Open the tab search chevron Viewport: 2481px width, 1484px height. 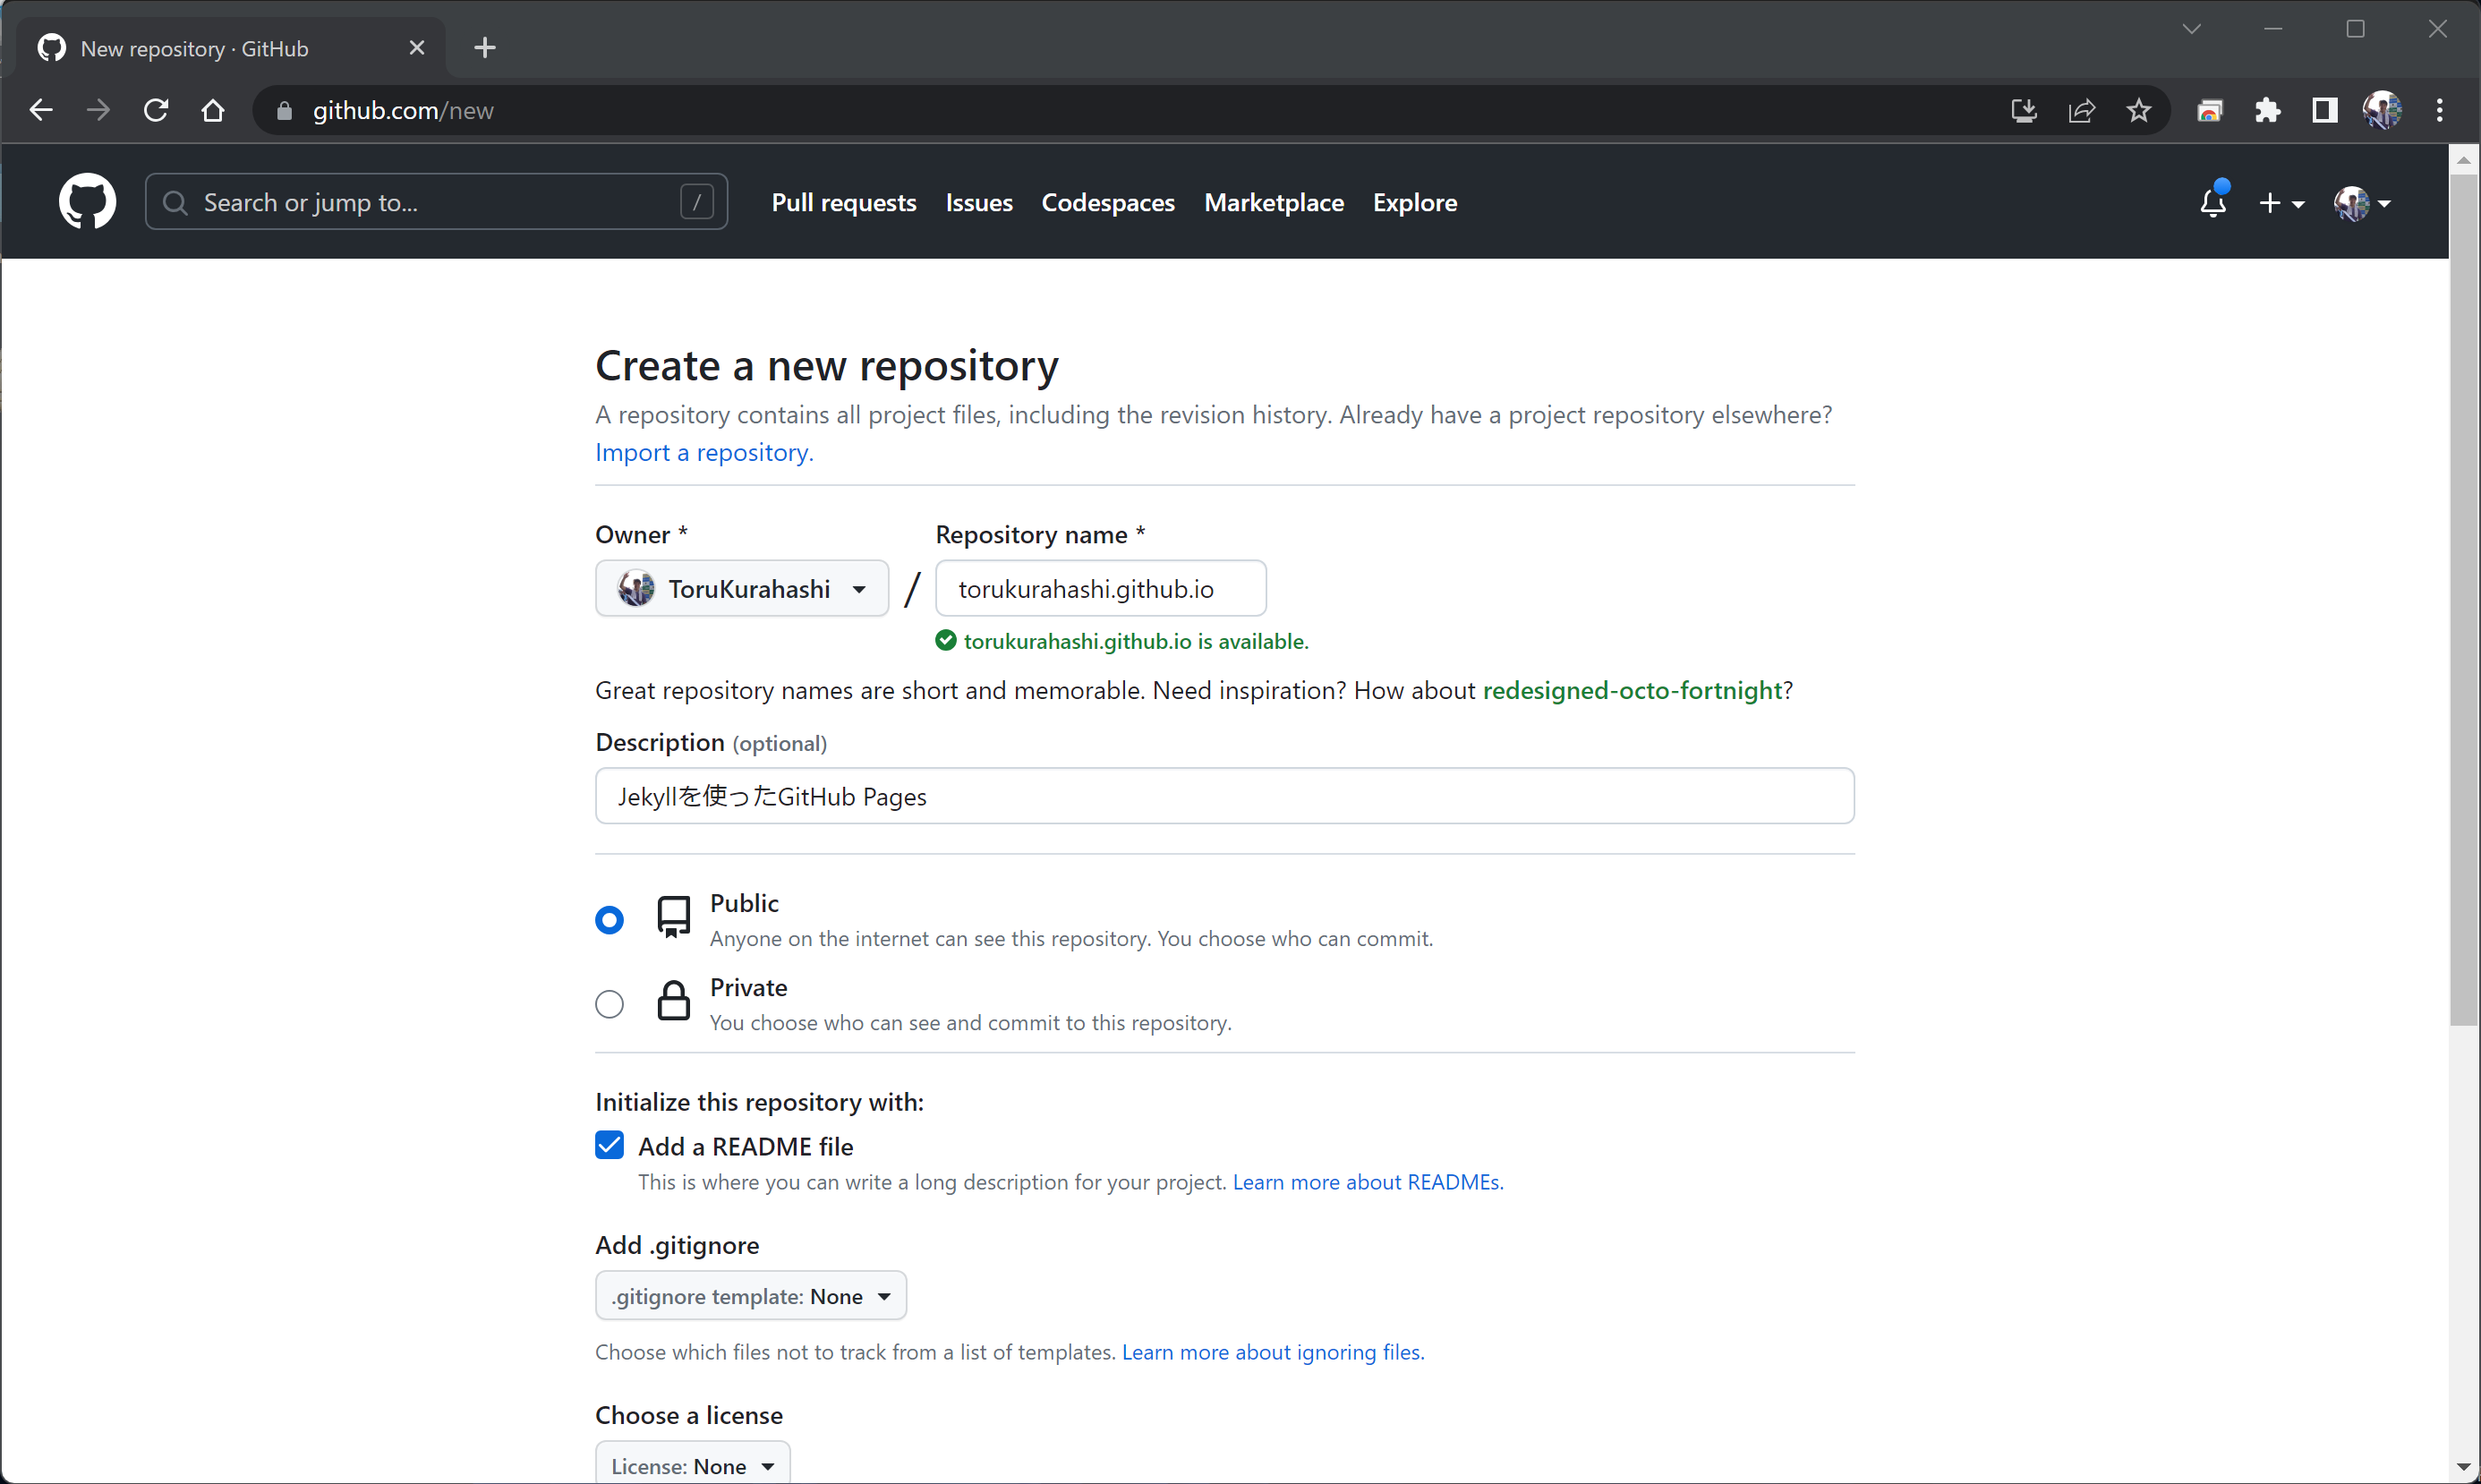[x=2191, y=29]
